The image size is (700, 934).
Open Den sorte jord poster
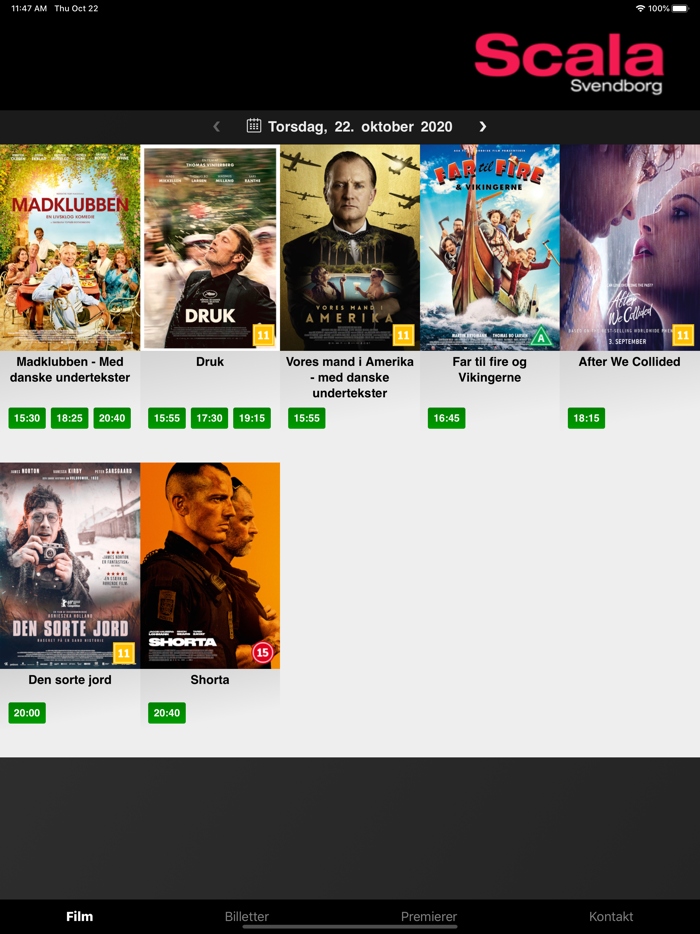pos(70,565)
